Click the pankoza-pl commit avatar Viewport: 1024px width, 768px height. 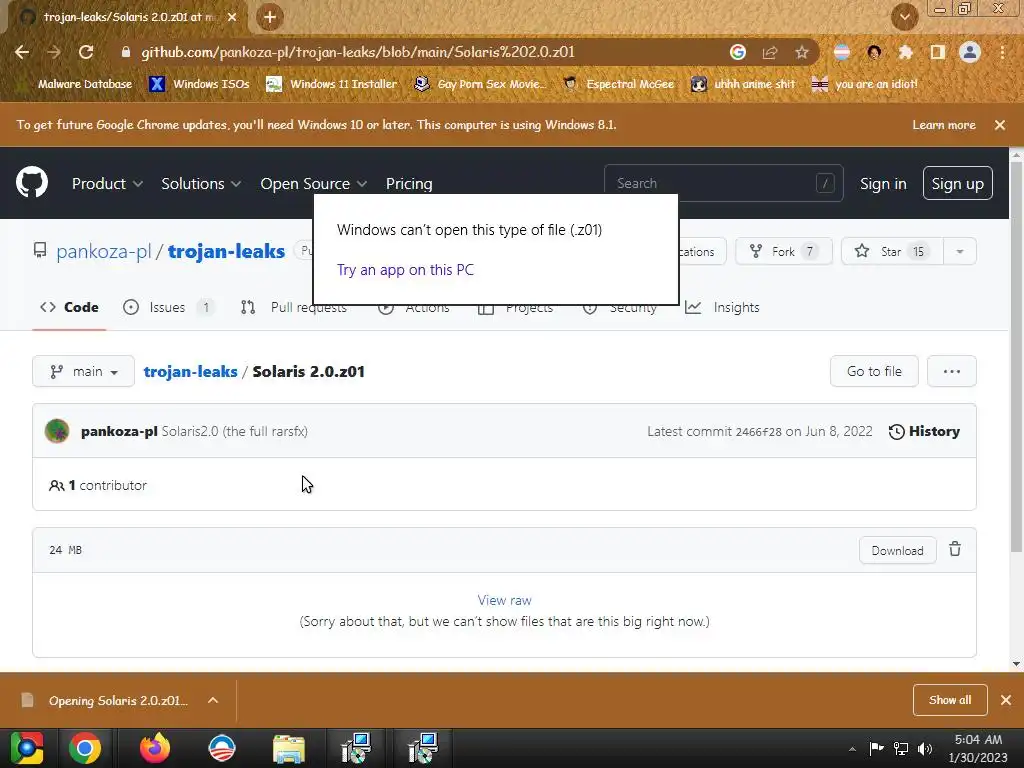pyautogui.click(x=57, y=431)
